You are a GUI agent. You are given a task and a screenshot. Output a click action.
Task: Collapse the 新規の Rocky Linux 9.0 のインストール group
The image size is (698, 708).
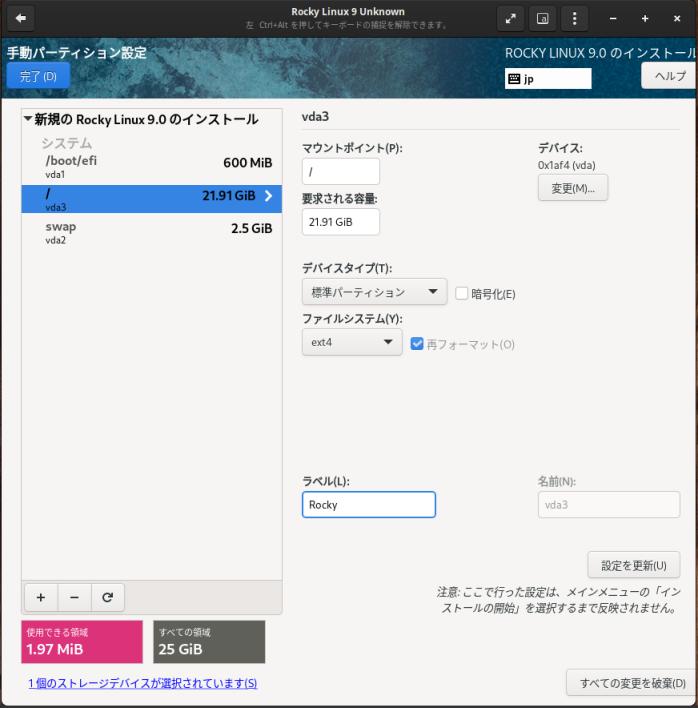click(x=28, y=119)
